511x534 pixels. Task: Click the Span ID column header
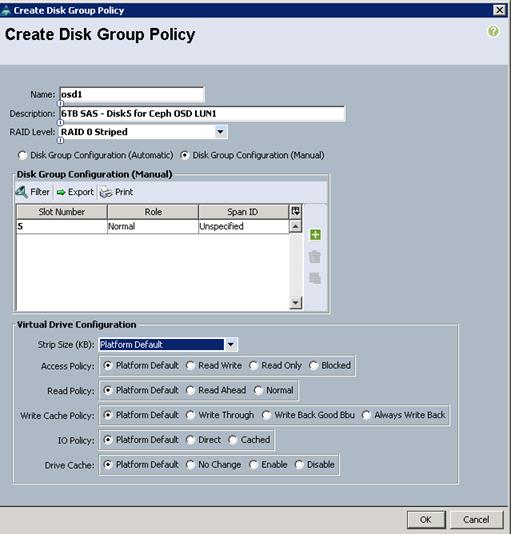tap(243, 212)
